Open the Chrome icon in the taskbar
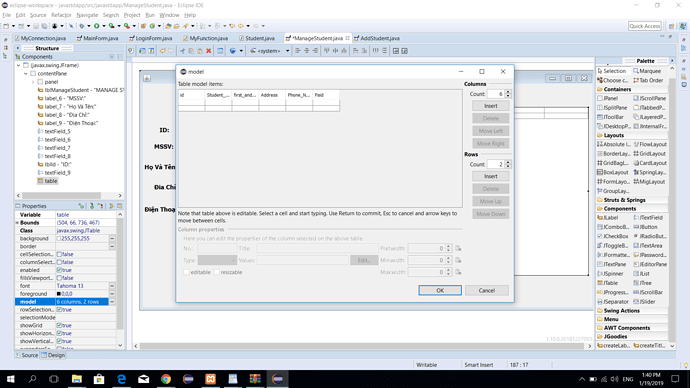The width and height of the screenshot is (690, 388). click(166, 379)
